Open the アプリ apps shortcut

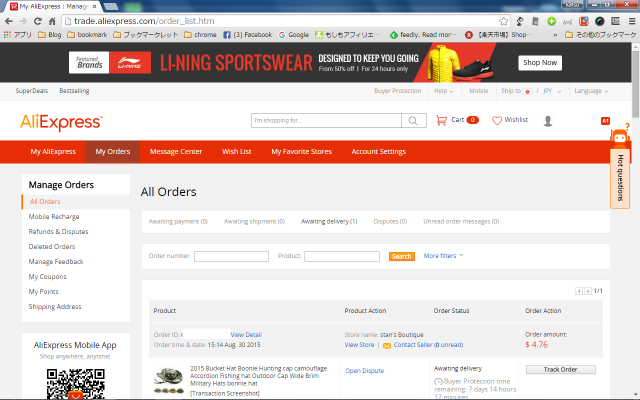pos(18,35)
